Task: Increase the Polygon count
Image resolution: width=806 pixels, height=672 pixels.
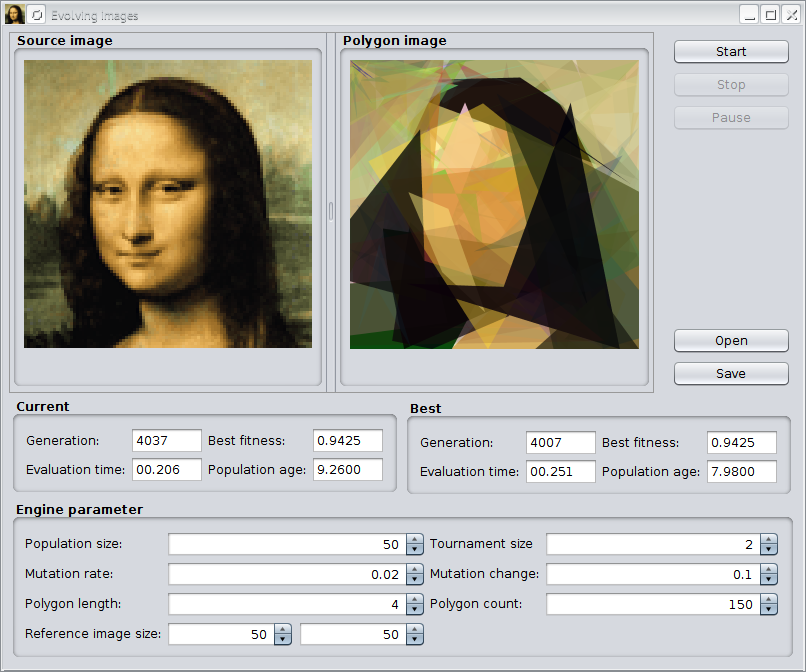Action: [x=769, y=599]
